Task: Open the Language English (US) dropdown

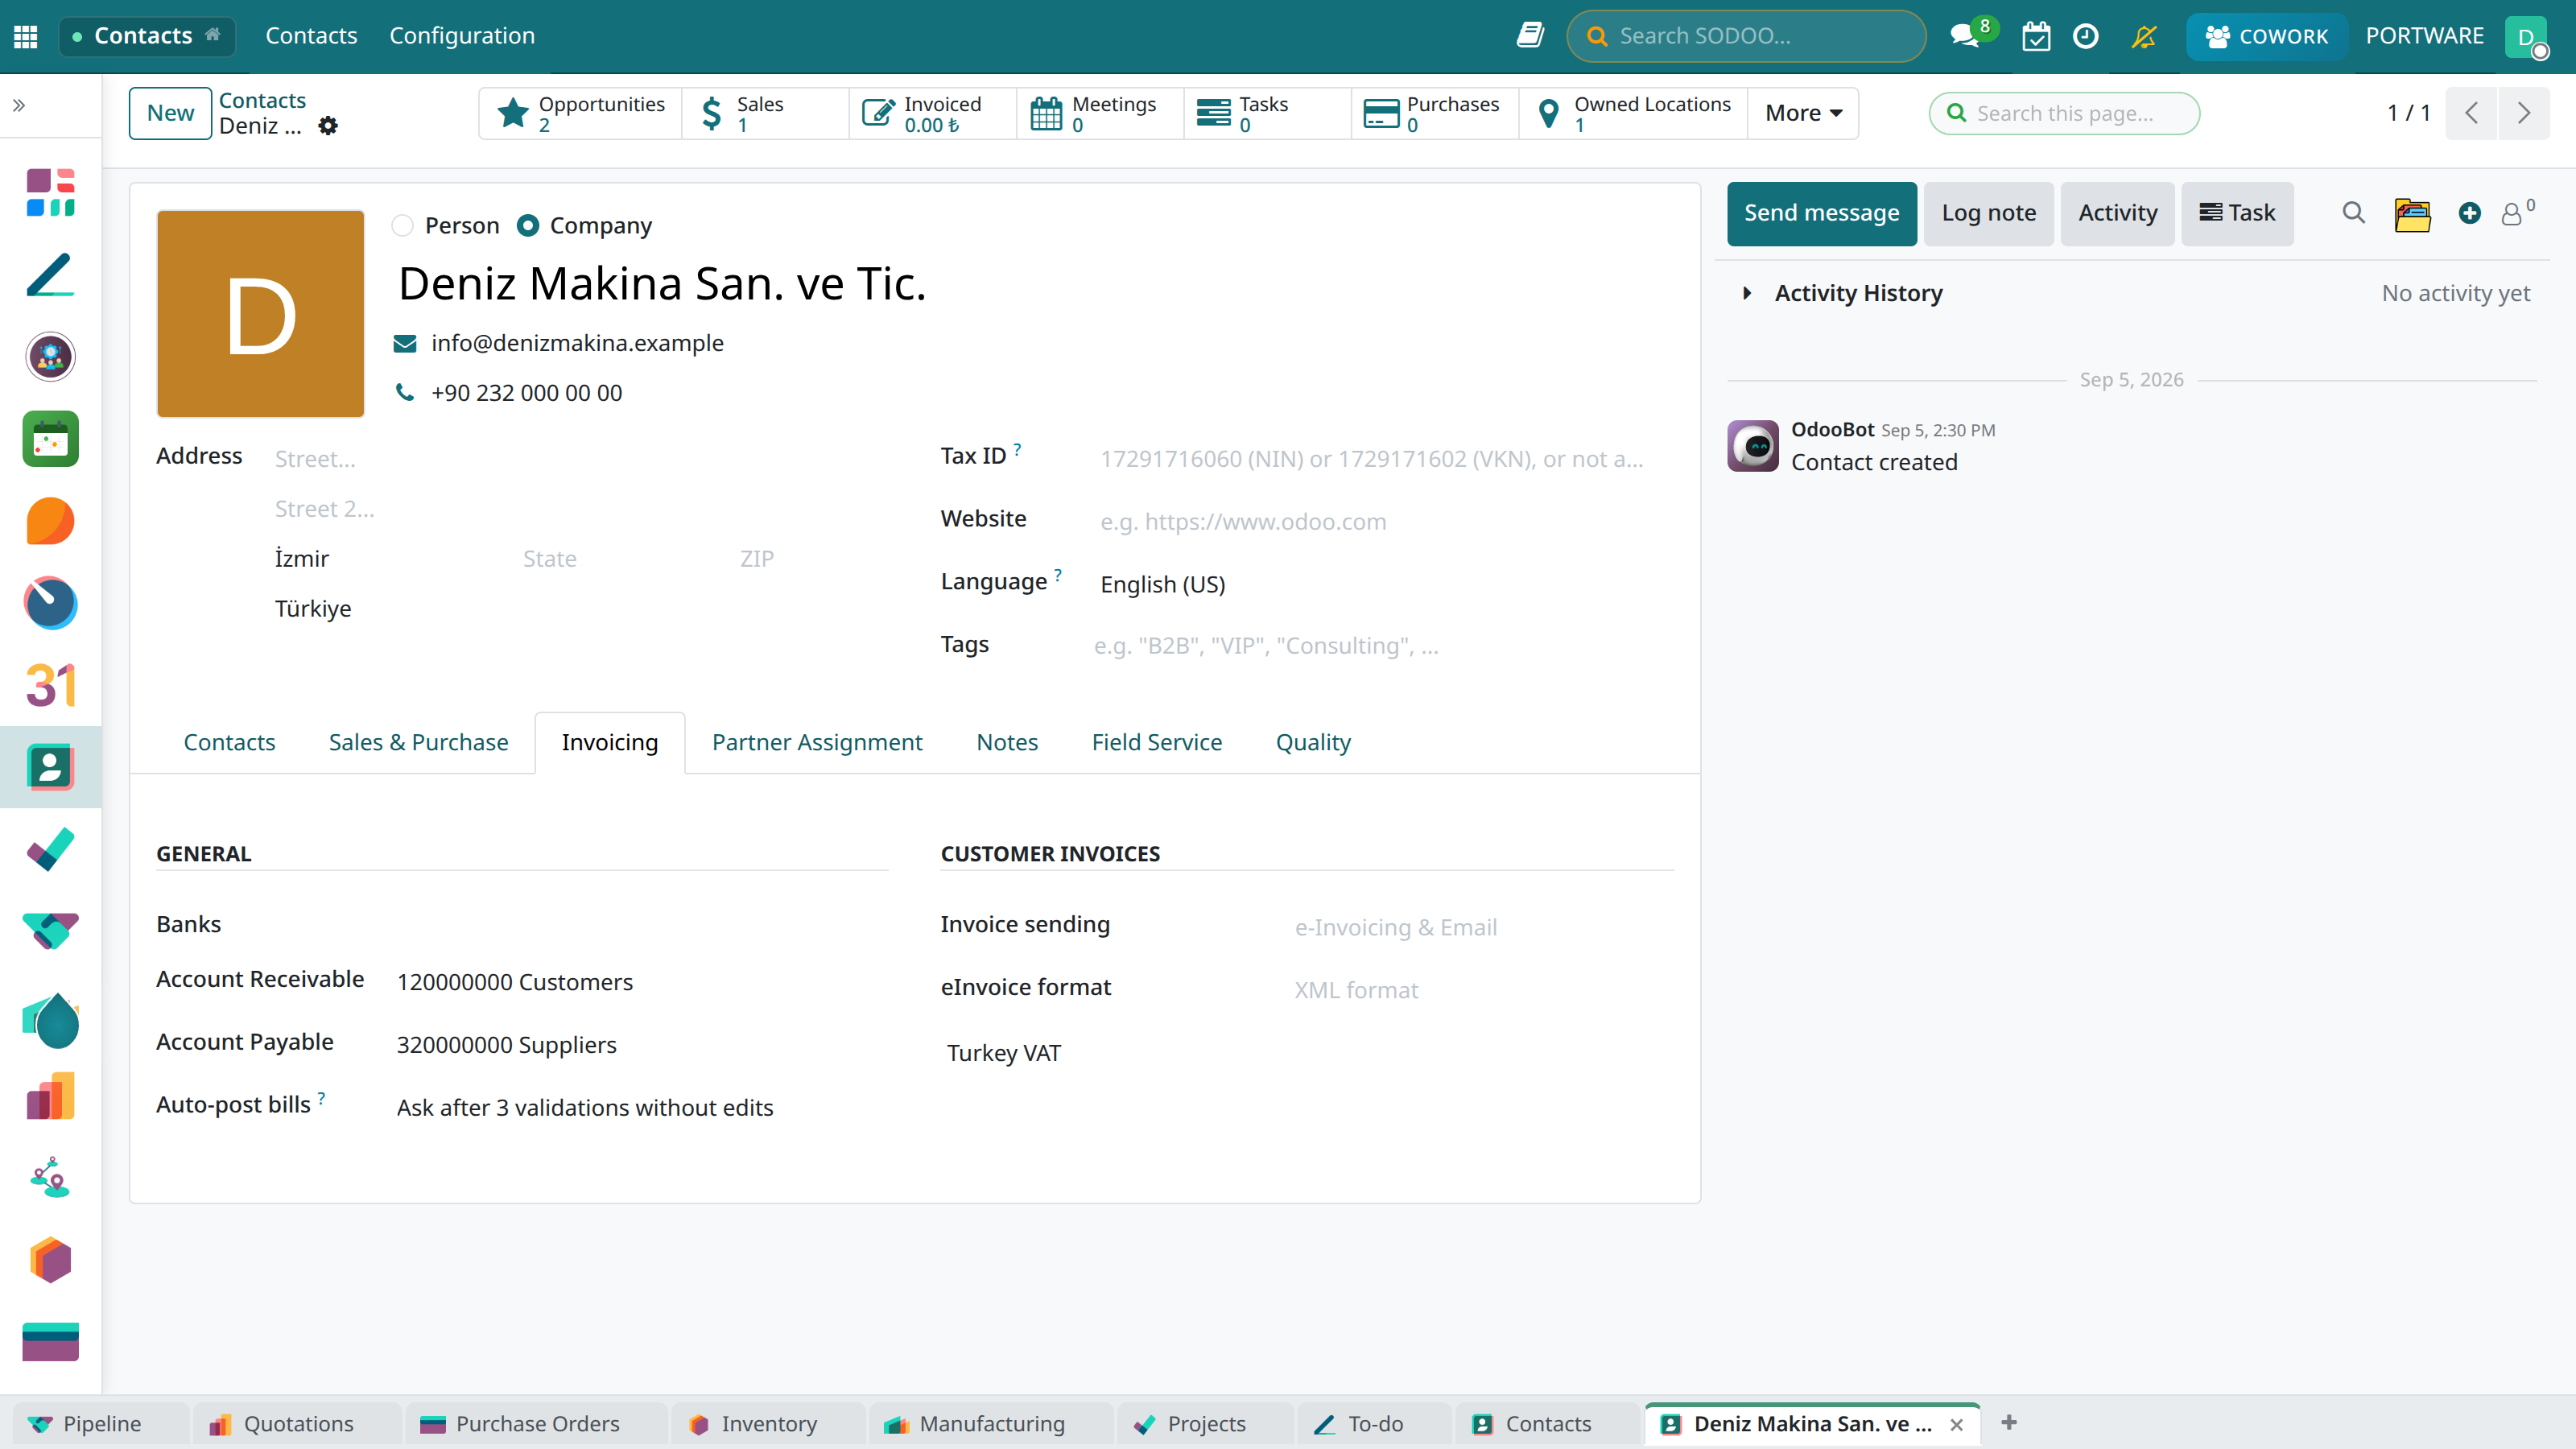Action: (1385, 584)
